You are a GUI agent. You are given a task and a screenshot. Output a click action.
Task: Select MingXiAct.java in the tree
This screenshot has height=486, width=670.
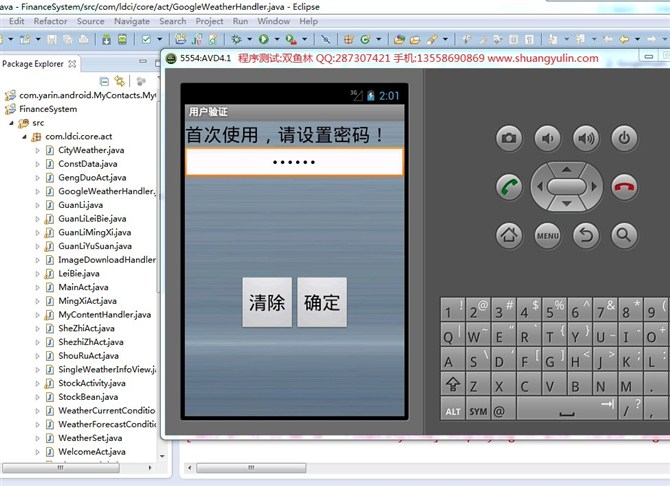tap(87, 300)
